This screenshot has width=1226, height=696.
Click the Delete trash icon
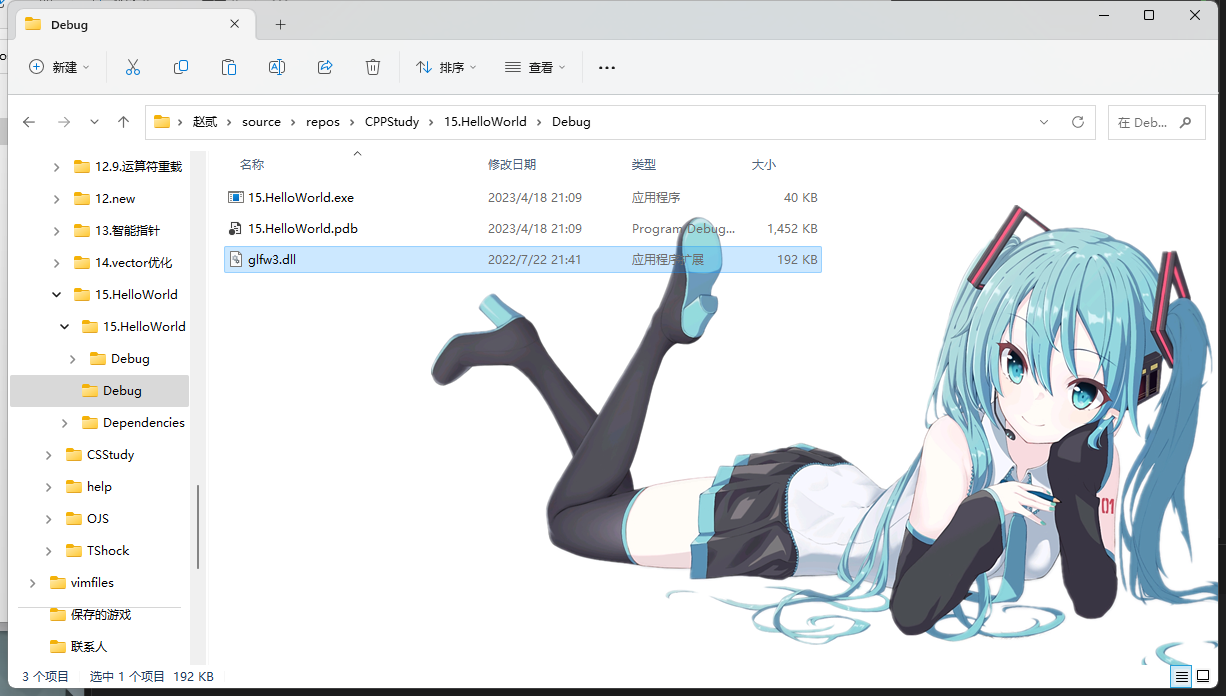point(373,67)
